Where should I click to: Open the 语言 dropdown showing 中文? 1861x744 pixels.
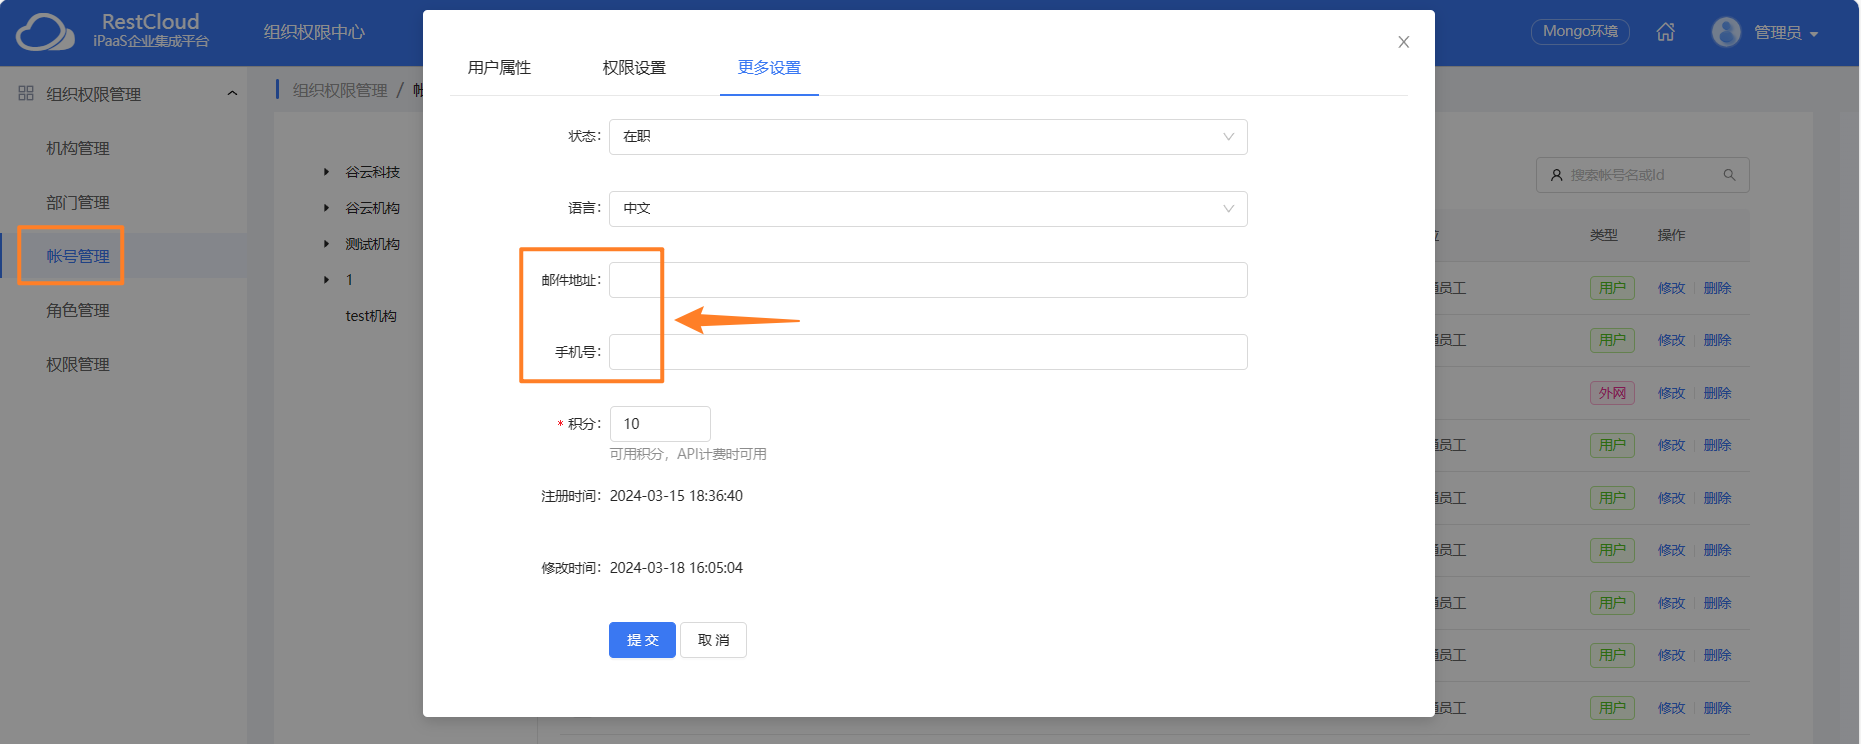tap(928, 209)
